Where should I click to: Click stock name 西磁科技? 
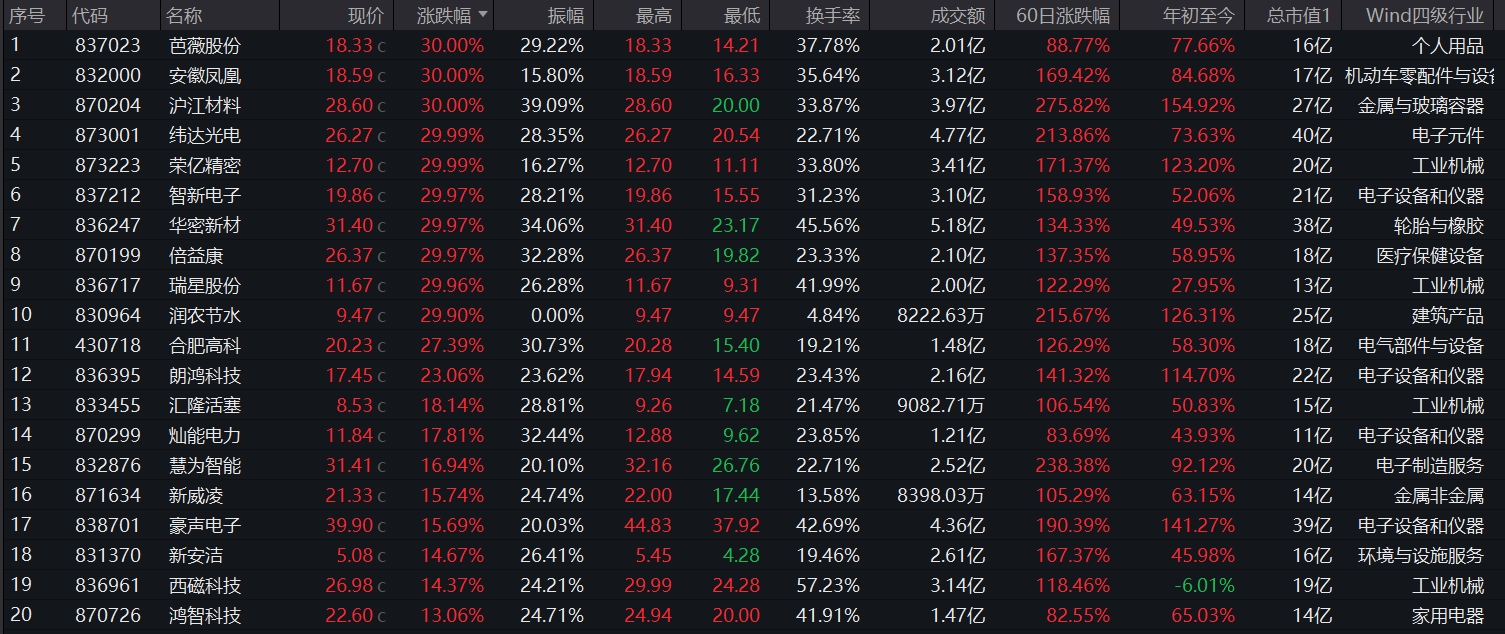tap(205, 585)
